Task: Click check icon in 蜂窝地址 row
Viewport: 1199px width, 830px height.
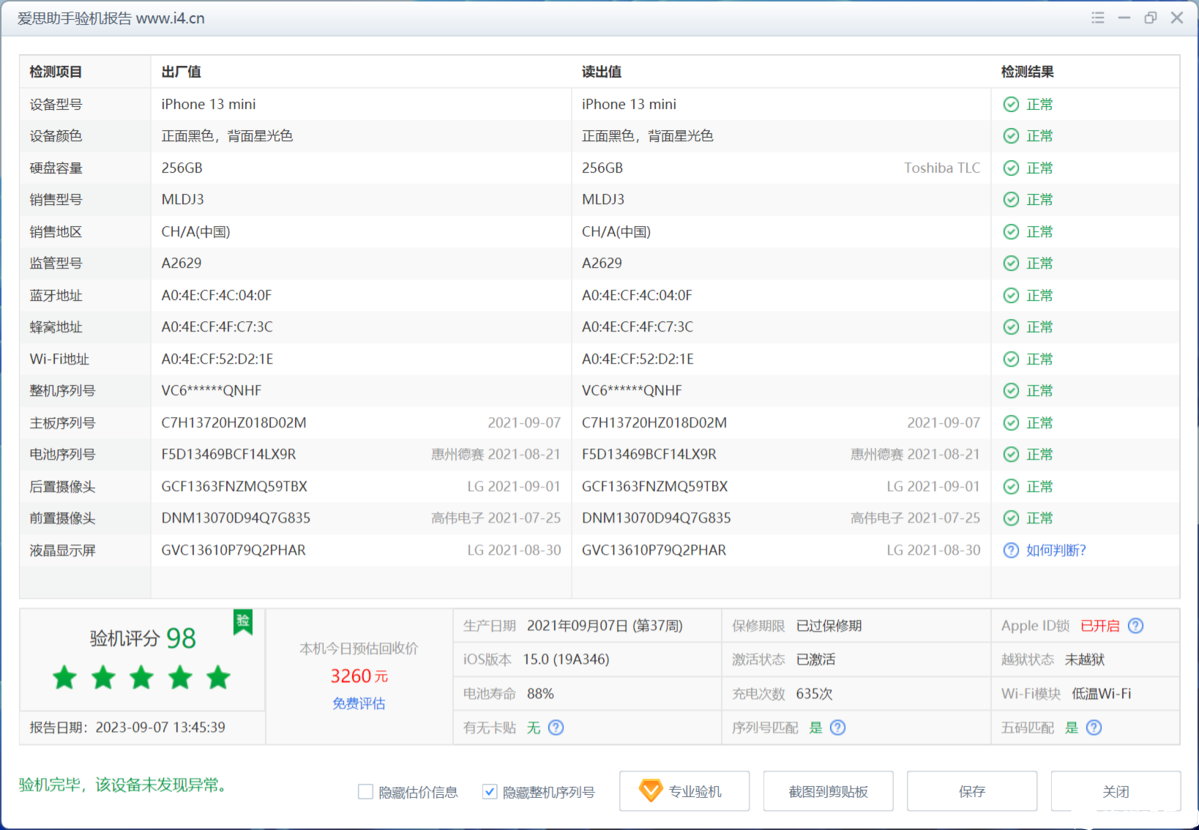Action: (x=1011, y=327)
